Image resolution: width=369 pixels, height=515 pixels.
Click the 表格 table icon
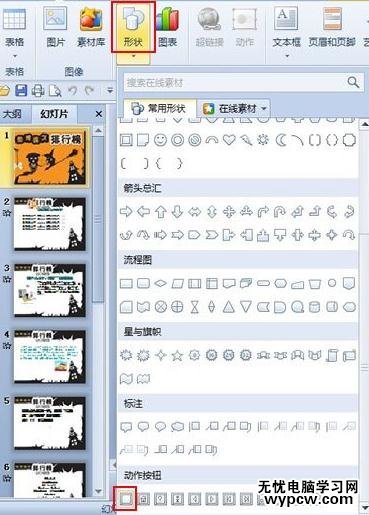click(14, 19)
